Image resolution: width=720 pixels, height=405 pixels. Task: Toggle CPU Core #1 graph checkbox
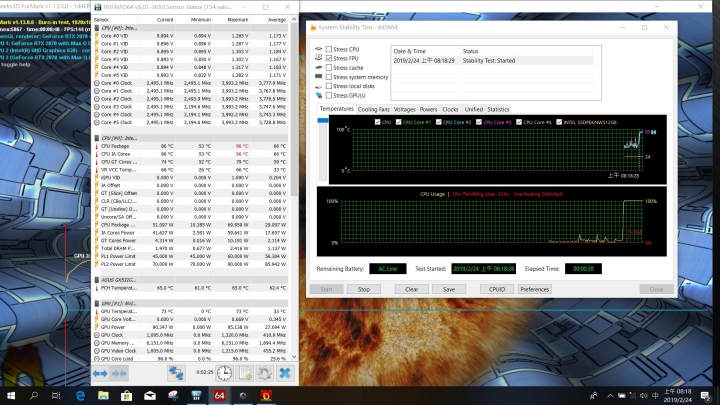coord(399,122)
